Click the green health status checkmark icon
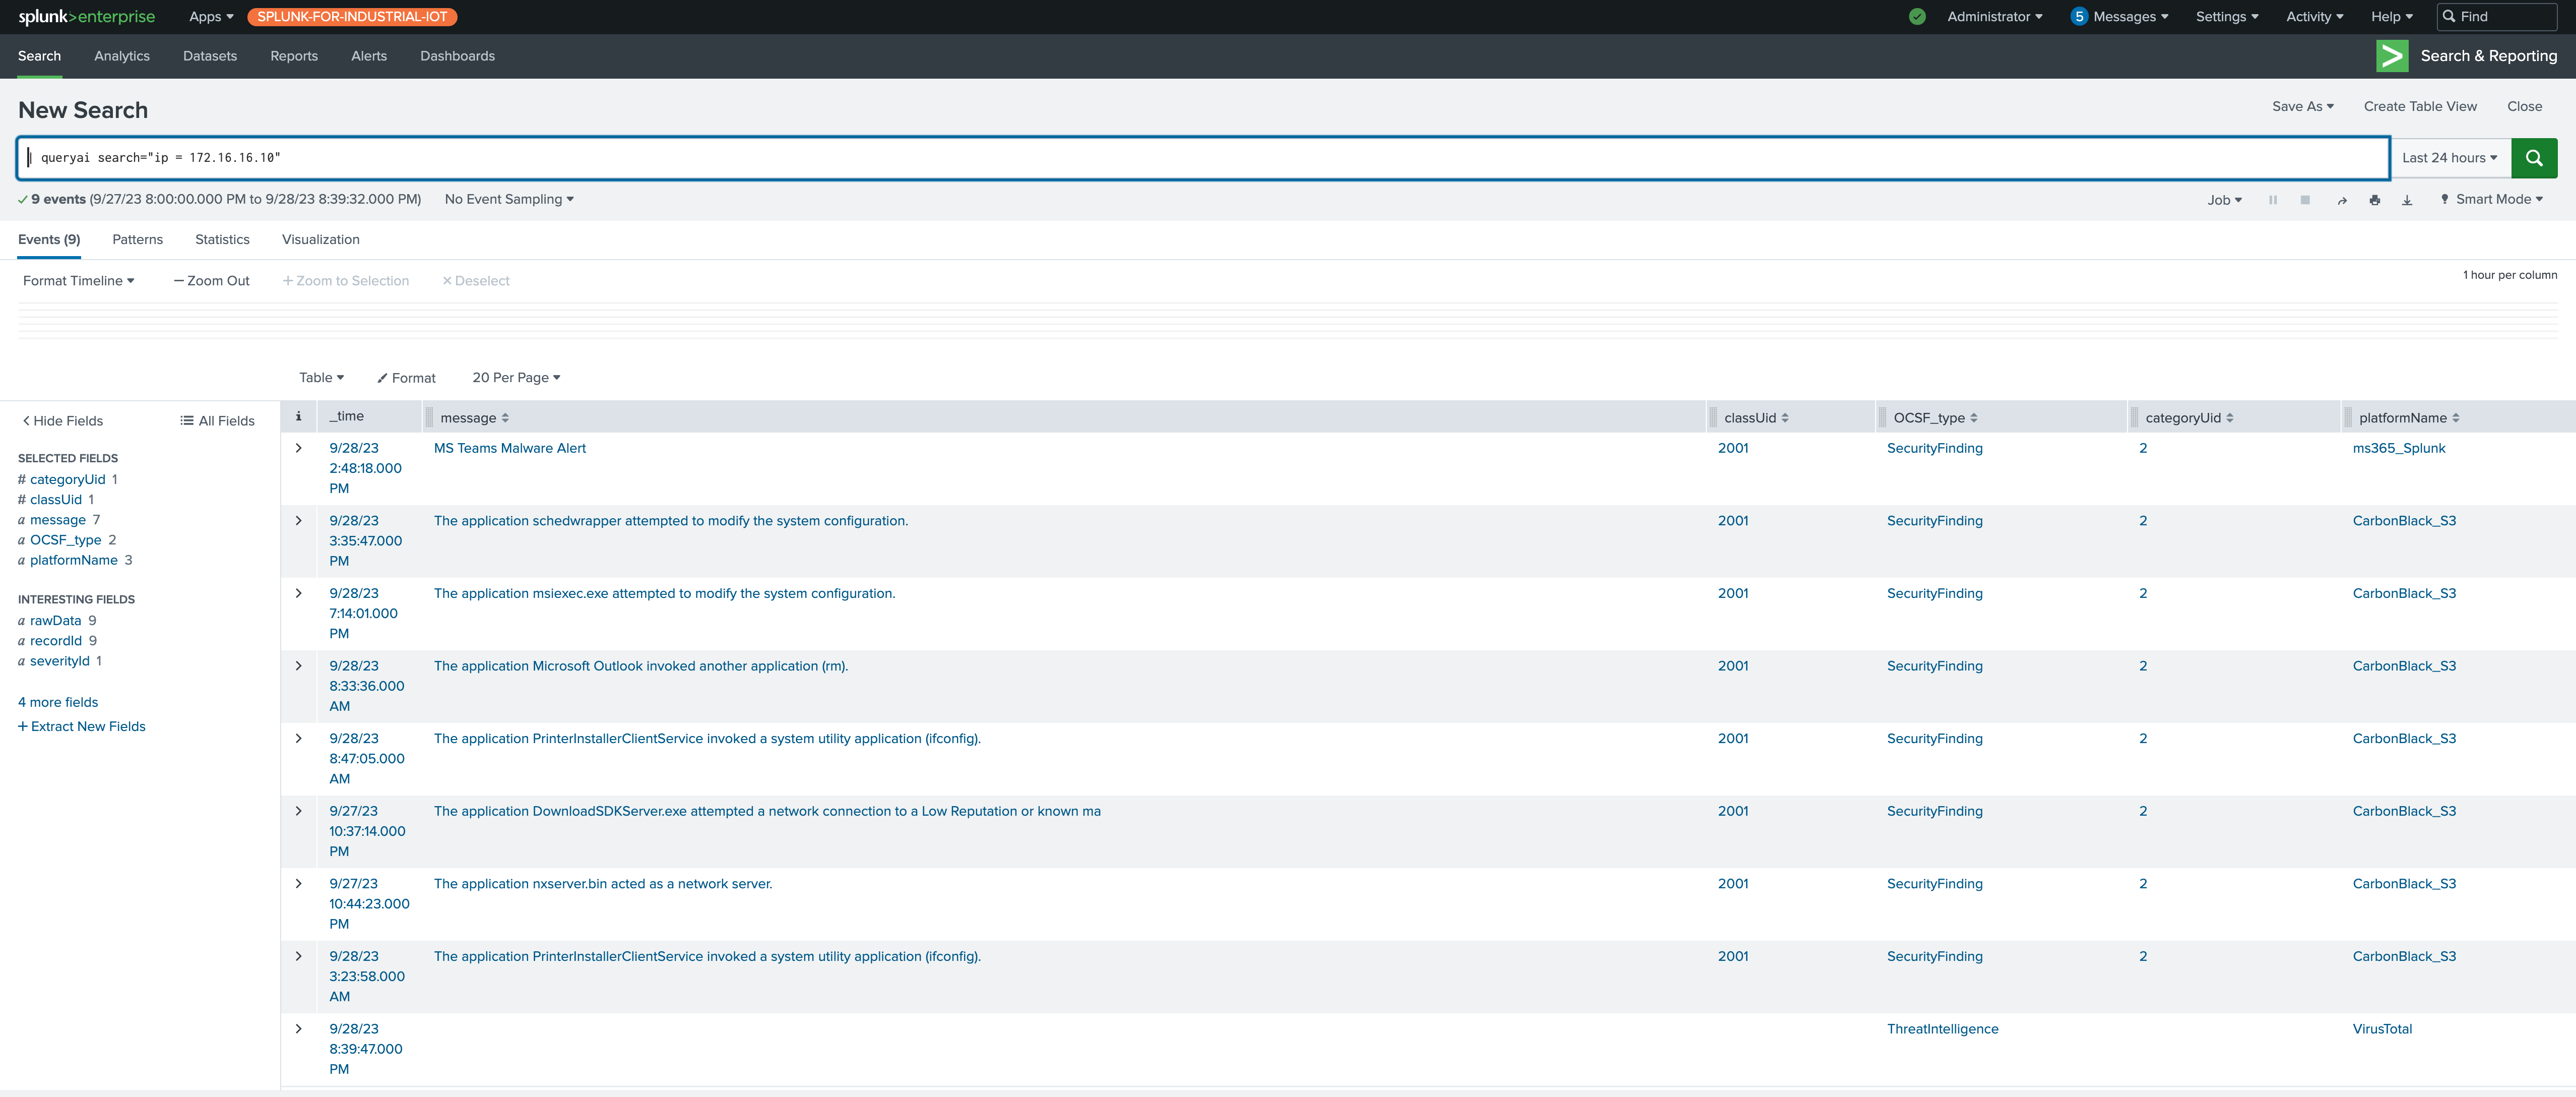 pos(1916,17)
